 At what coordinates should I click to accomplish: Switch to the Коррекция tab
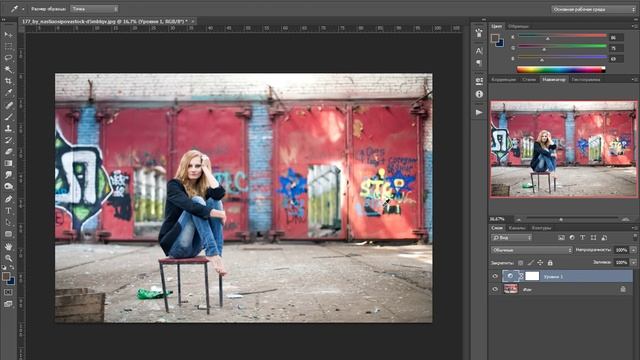click(503, 80)
